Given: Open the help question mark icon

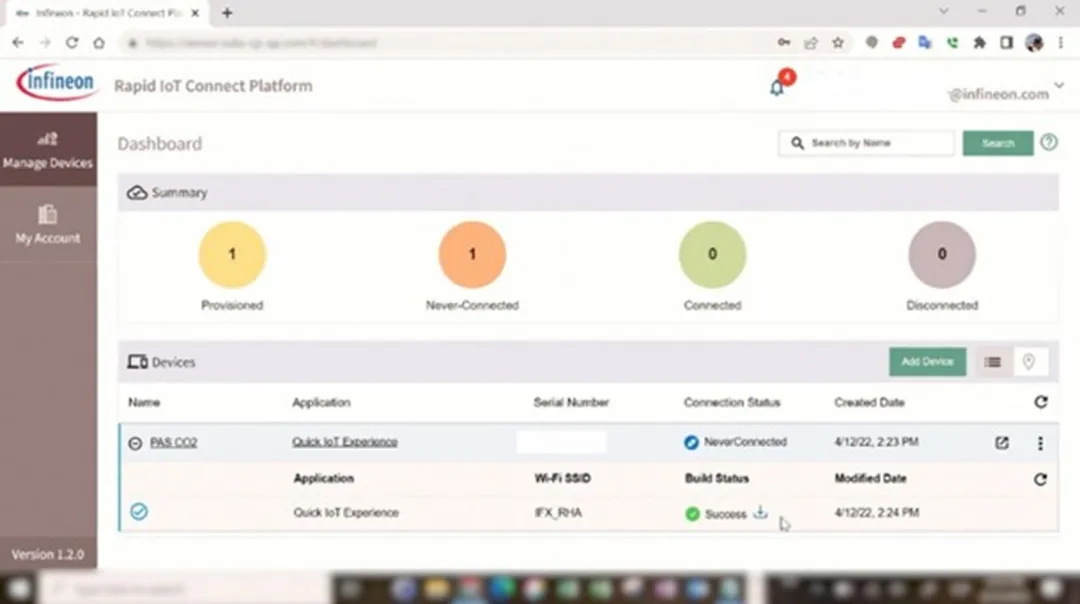Looking at the screenshot, I should [1048, 142].
